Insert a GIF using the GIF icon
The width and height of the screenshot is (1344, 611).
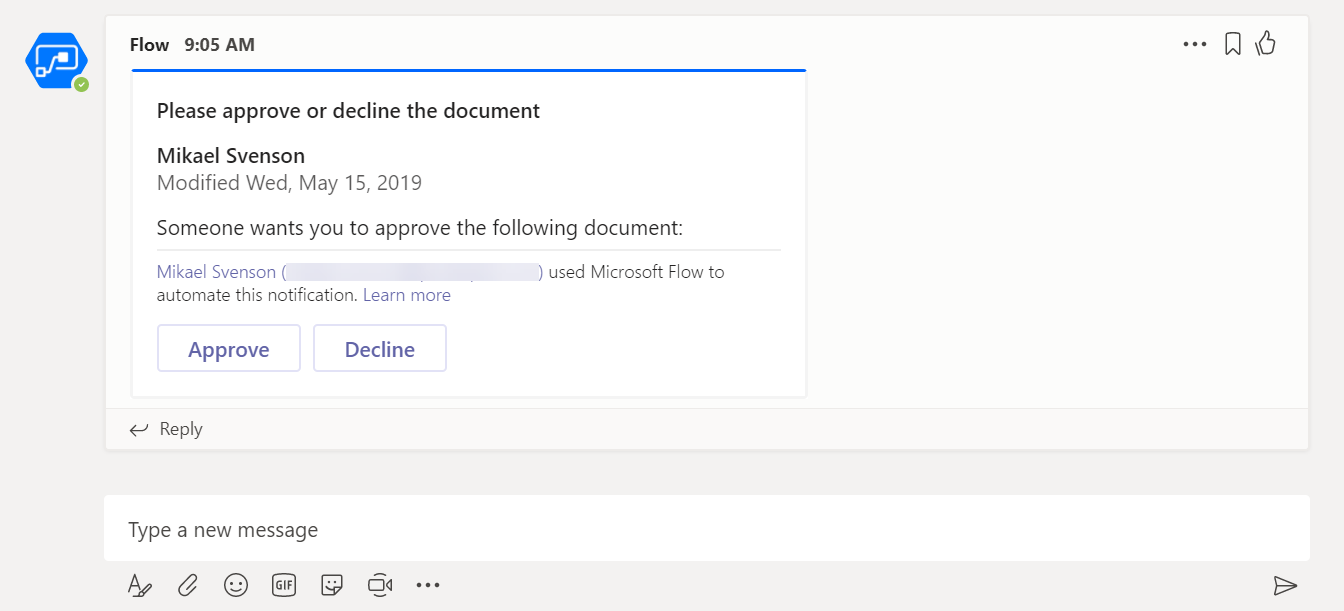point(284,585)
